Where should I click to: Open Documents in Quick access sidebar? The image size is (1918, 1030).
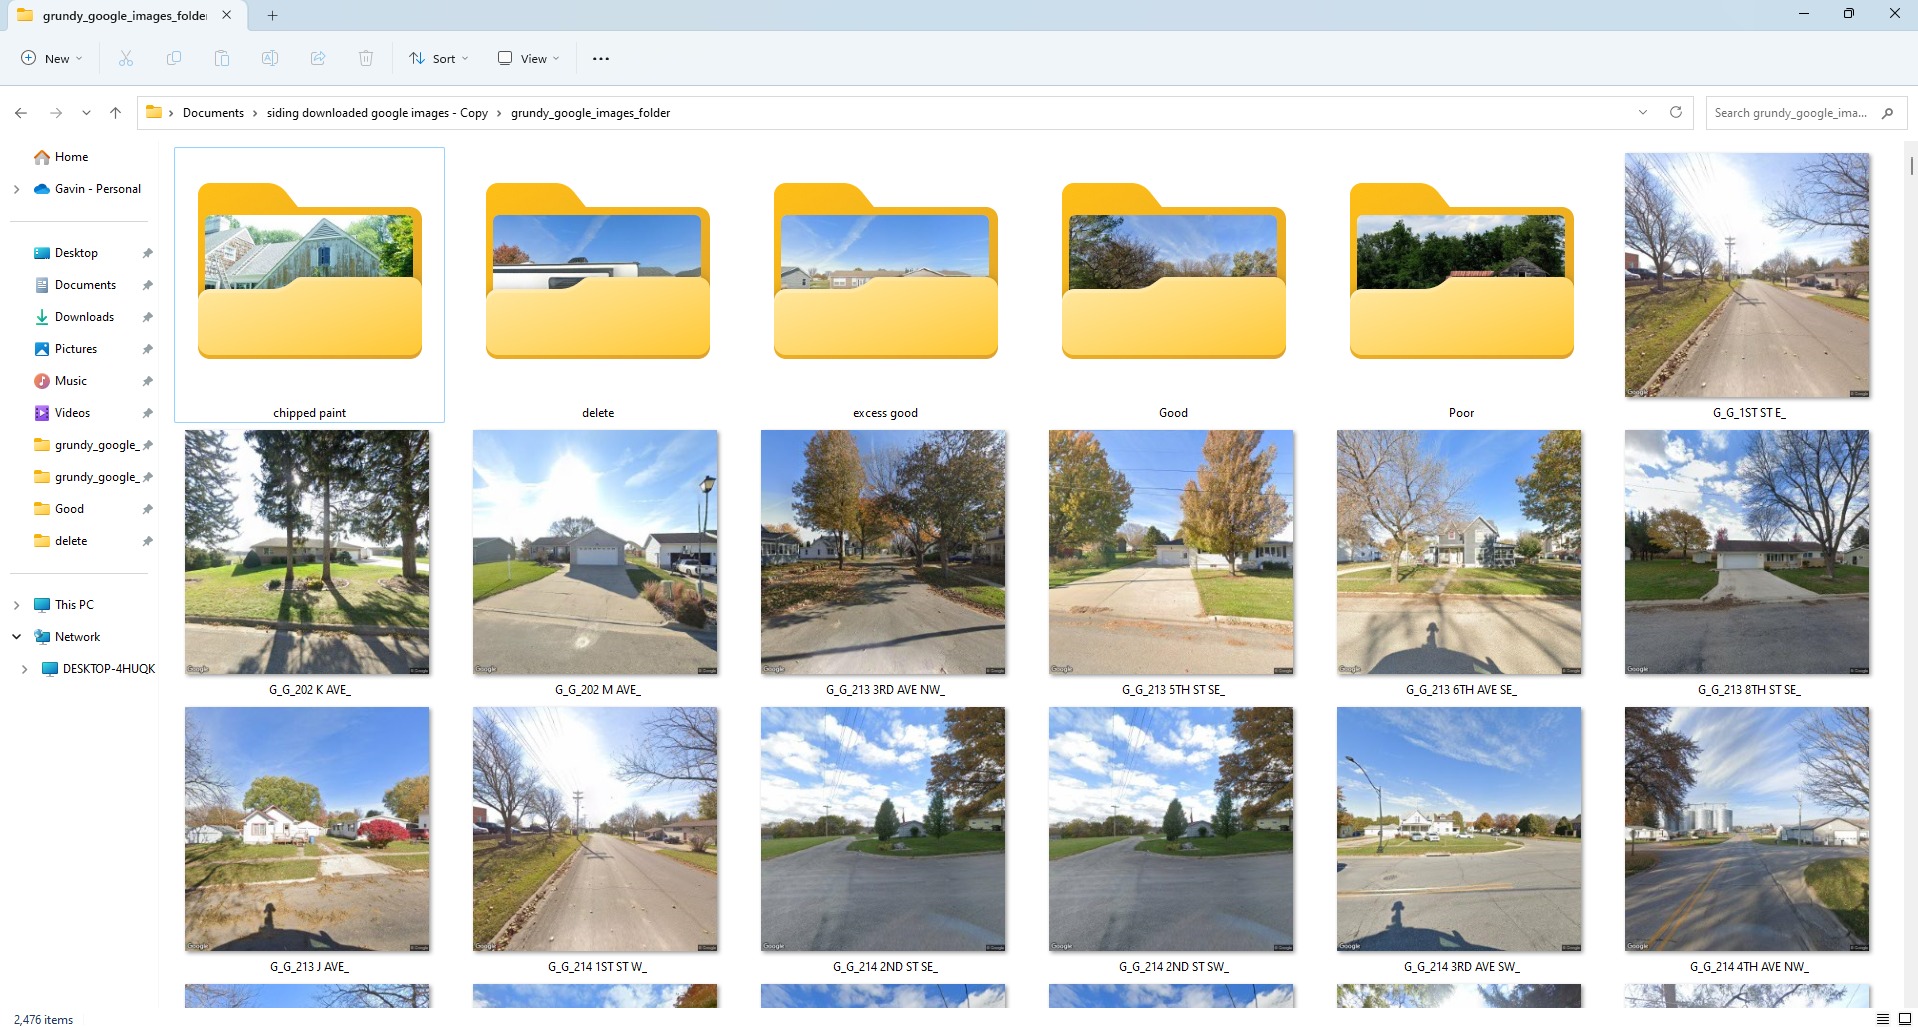(85, 285)
